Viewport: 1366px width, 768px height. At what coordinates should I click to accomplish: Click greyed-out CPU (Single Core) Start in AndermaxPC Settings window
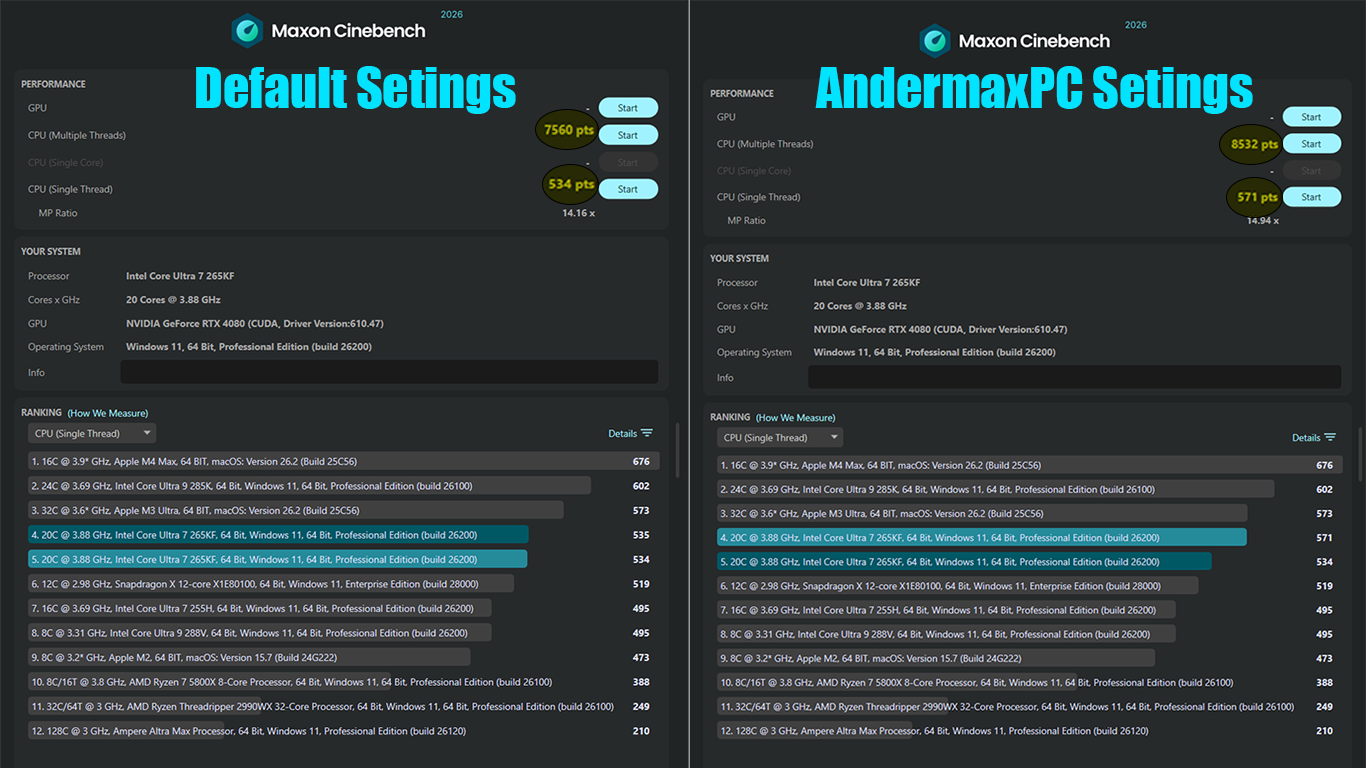(x=1311, y=171)
